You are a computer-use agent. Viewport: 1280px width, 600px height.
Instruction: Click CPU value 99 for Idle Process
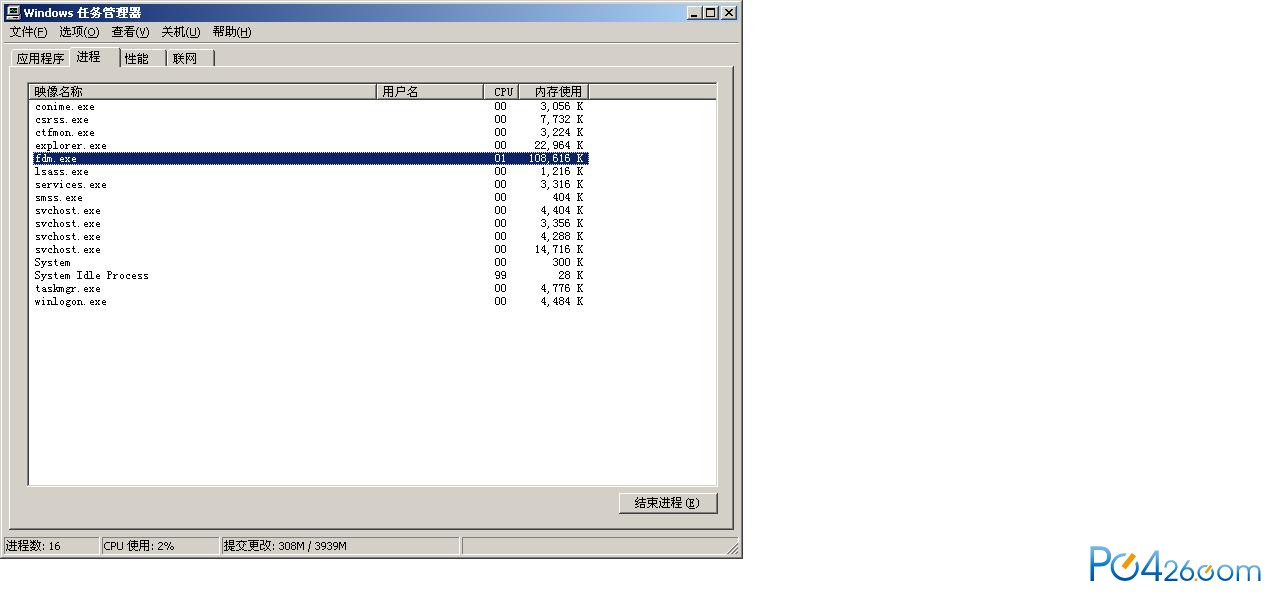pyautogui.click(x=500, y=276)
